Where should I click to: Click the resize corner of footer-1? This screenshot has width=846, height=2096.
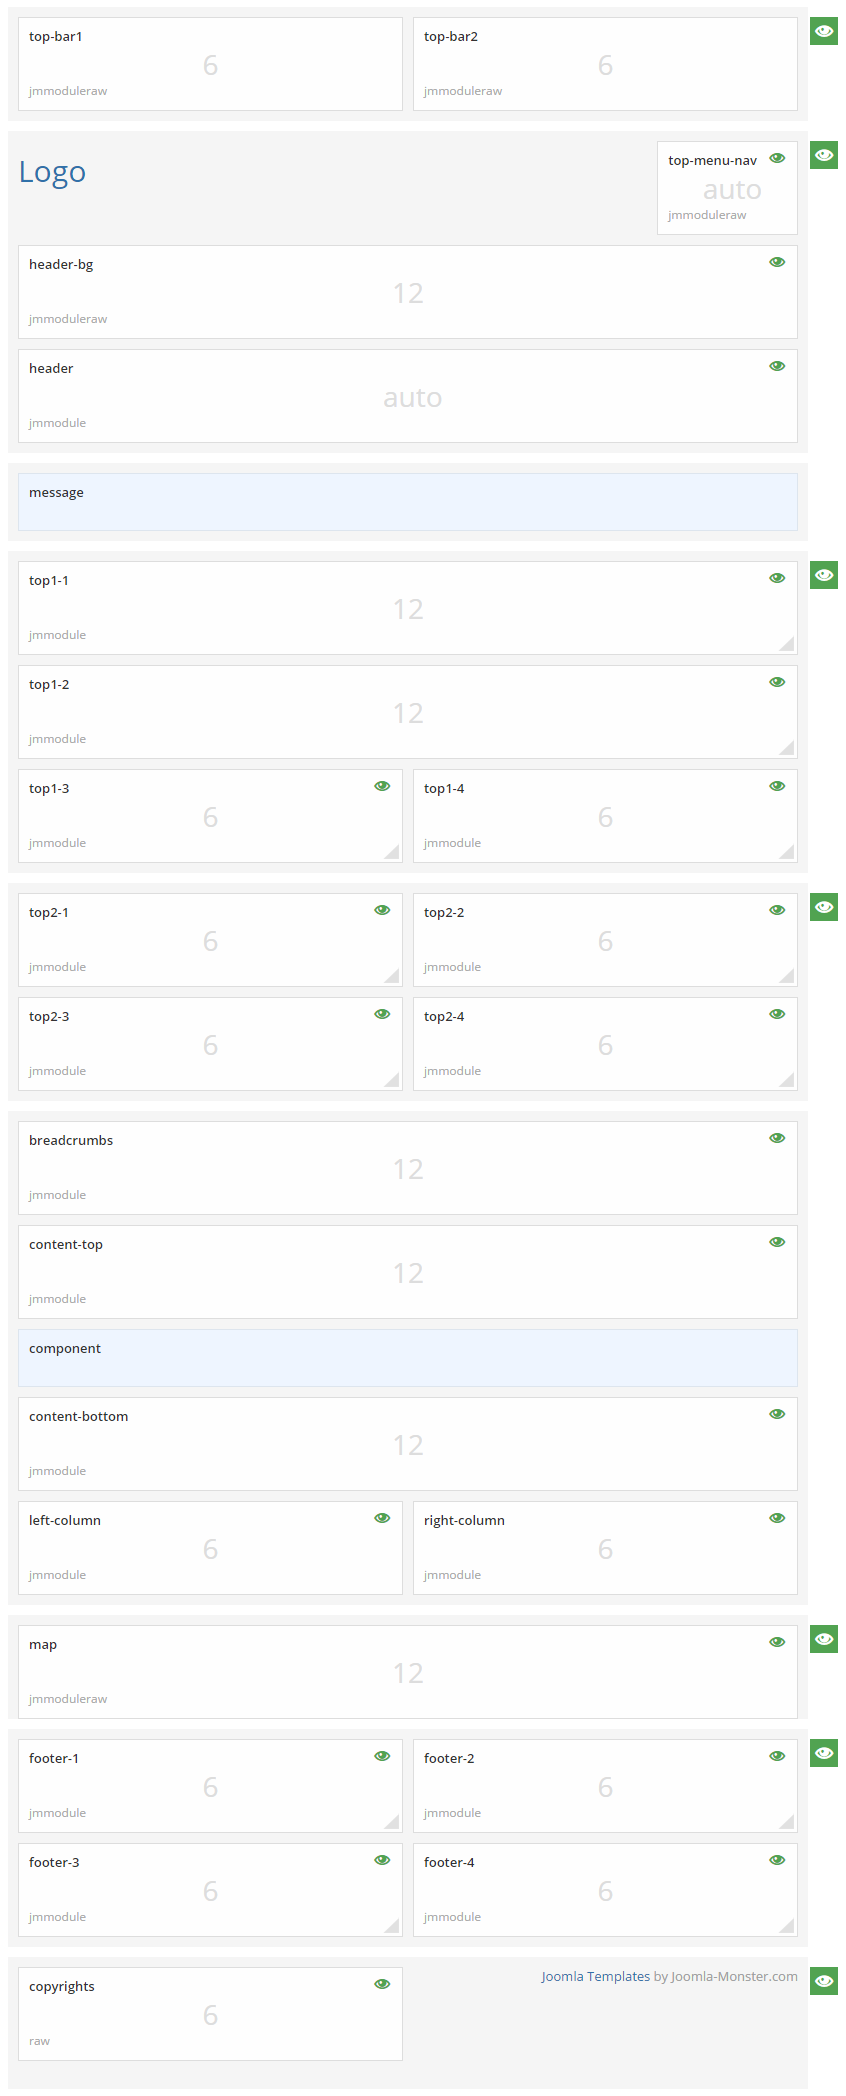[x=393, y=1823]
